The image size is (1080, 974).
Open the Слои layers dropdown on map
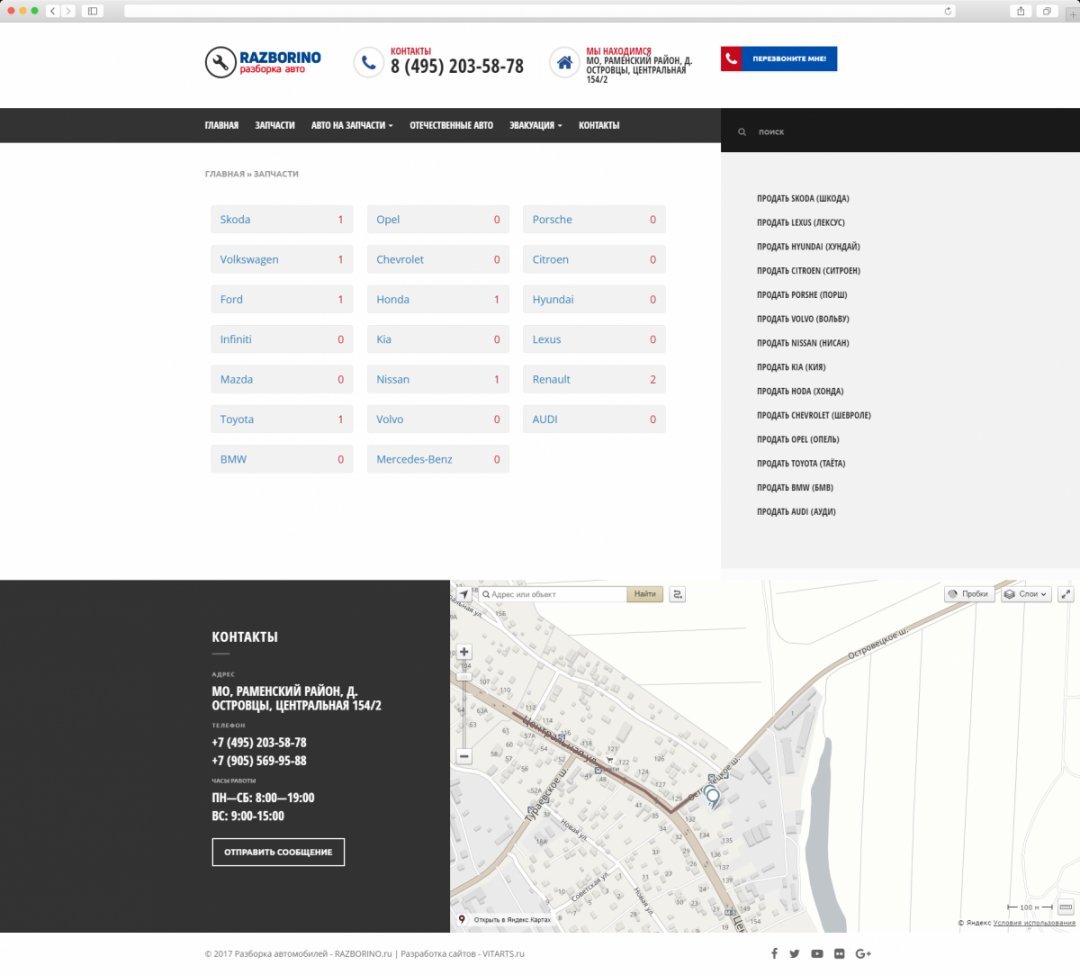click(x=1026, y=594)
